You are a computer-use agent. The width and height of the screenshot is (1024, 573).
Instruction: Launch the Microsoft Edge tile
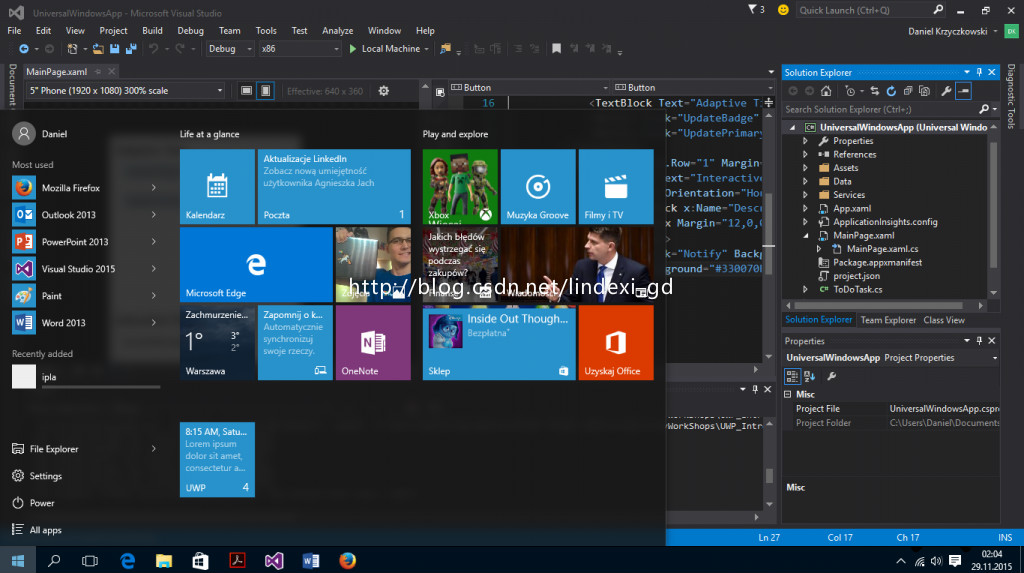click(256, 265)
